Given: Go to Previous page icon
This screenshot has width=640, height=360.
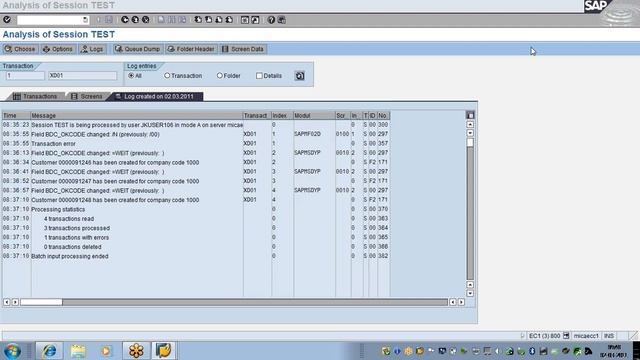Looking at the screenshot, I should 209,20.
